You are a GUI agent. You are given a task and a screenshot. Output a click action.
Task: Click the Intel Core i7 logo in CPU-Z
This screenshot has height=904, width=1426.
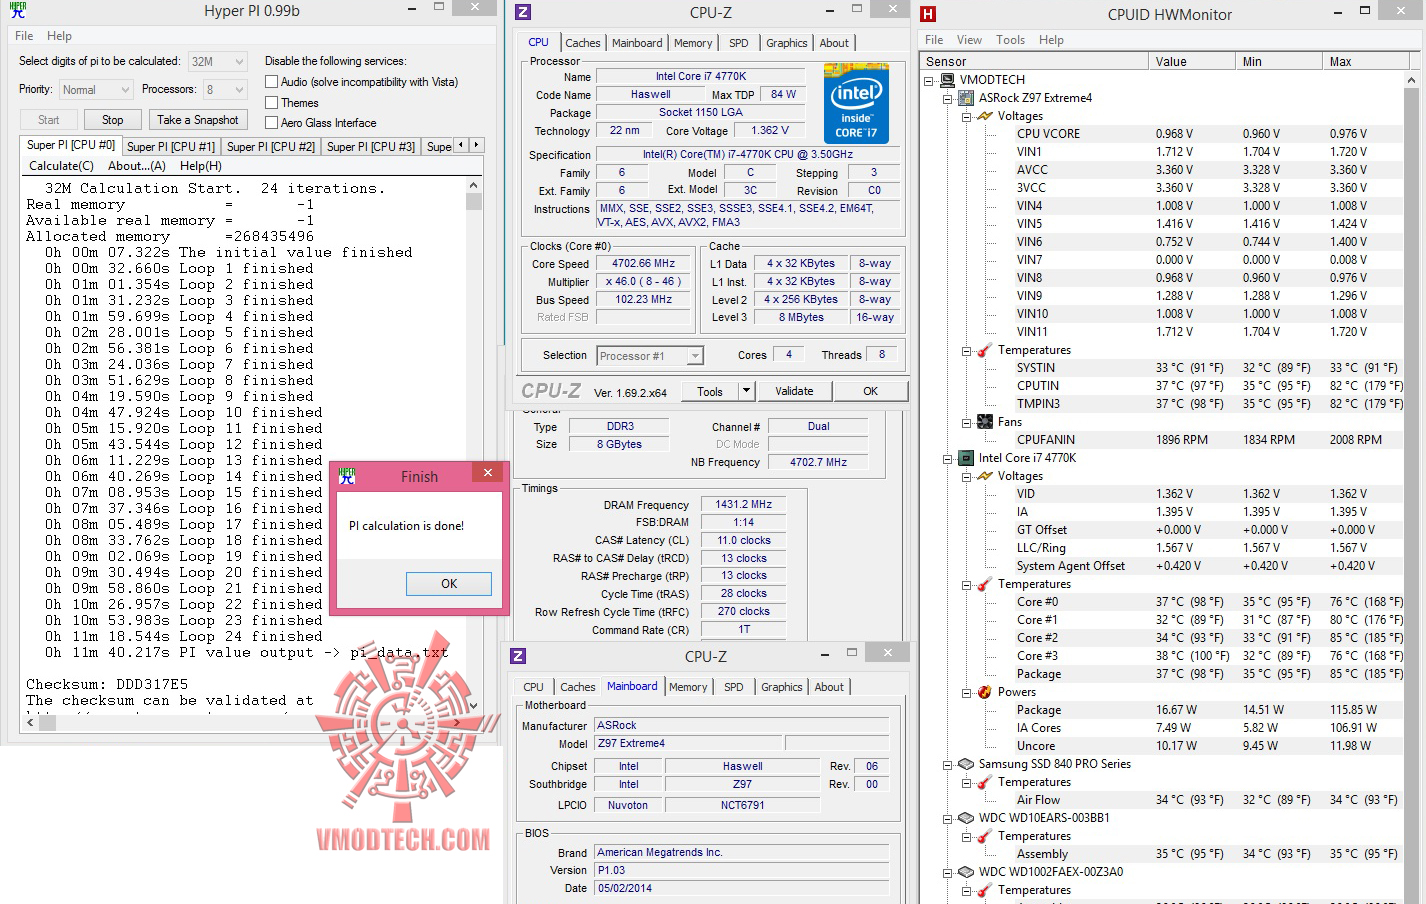(856, 103)
